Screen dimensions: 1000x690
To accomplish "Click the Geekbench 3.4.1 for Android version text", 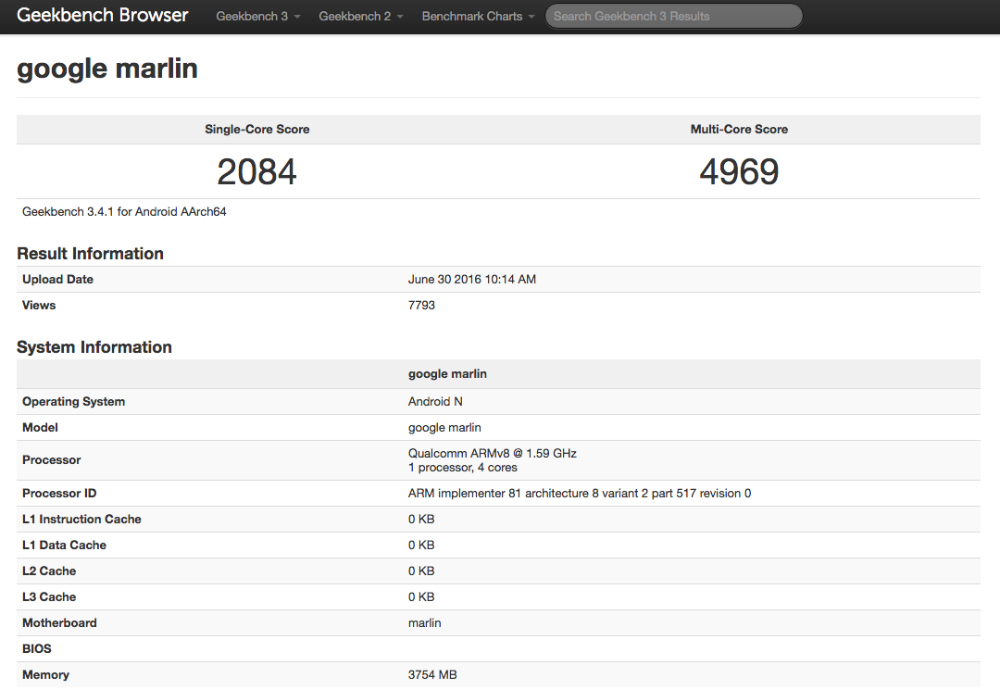I will (124, 212).
